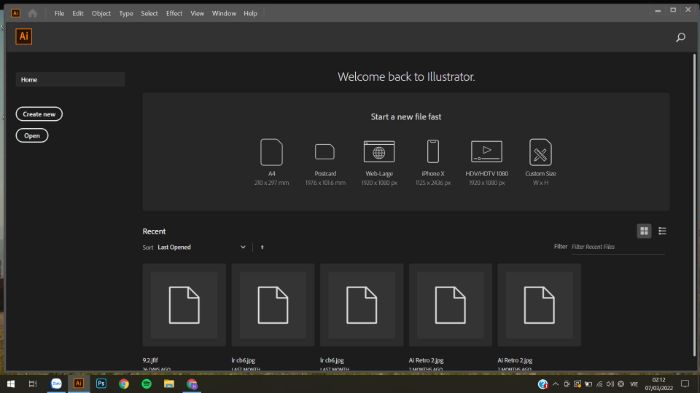Reverse sort order with arrow icon
Screen dimensions: 700x393
(262, 247)
